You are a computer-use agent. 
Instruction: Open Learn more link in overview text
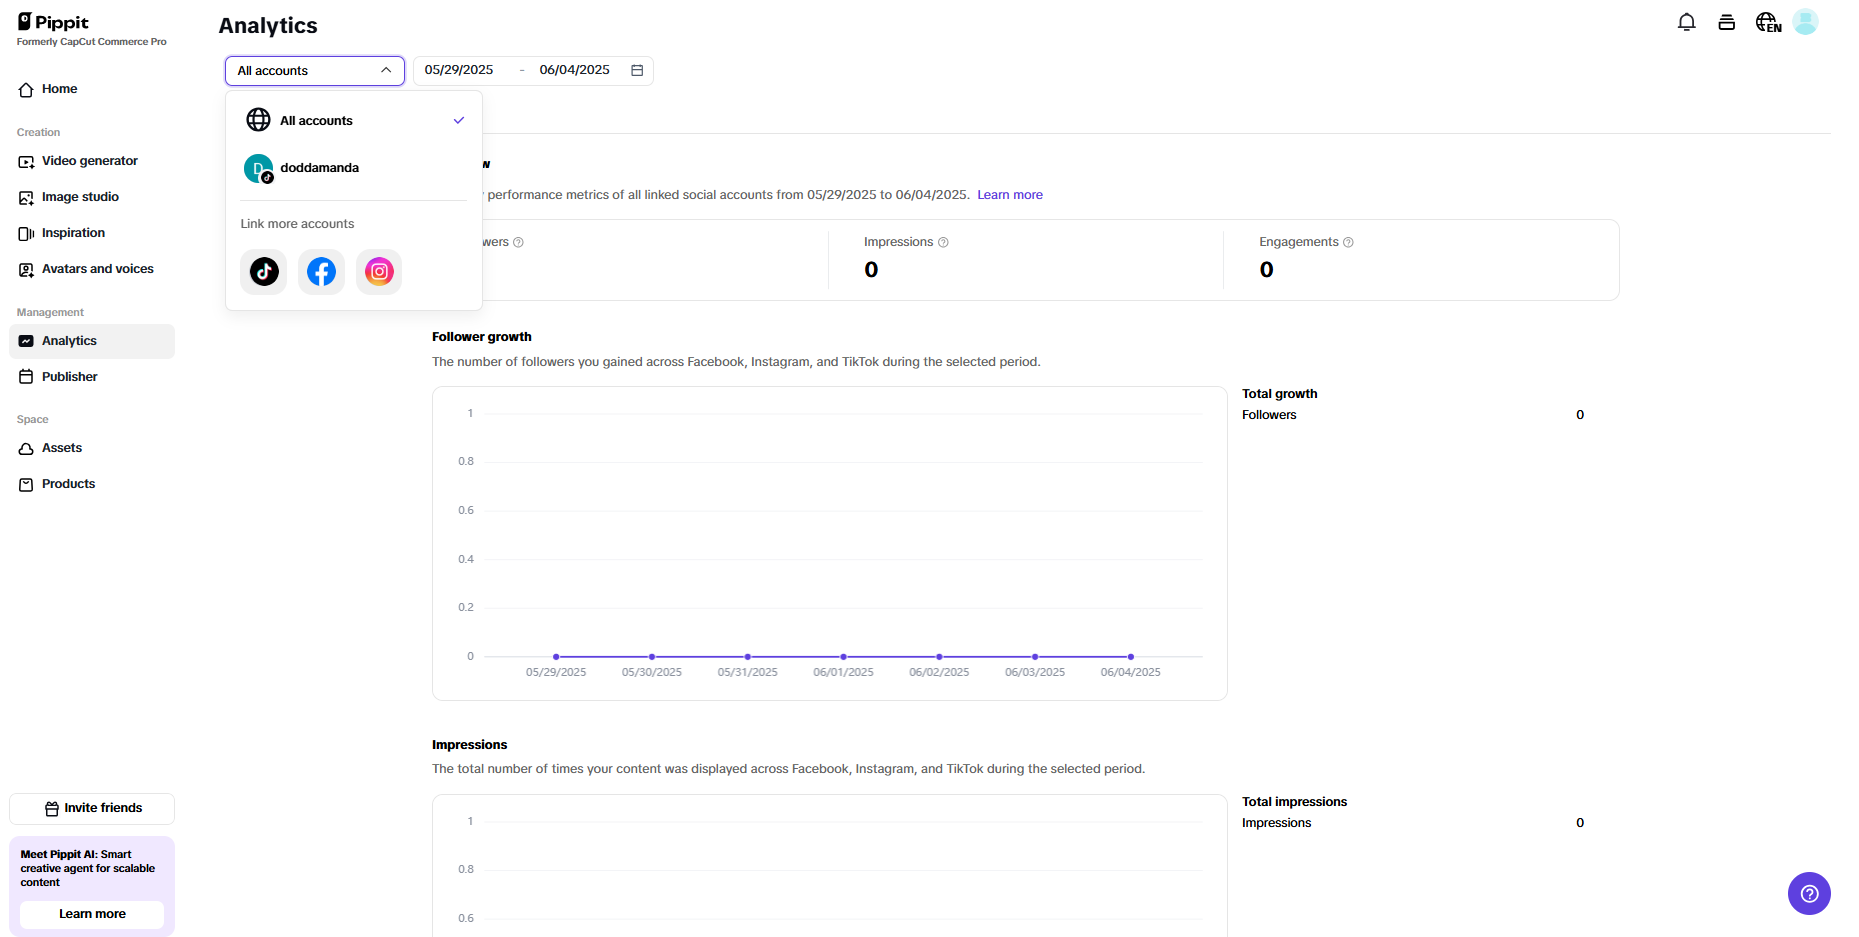click(1009, 195)
